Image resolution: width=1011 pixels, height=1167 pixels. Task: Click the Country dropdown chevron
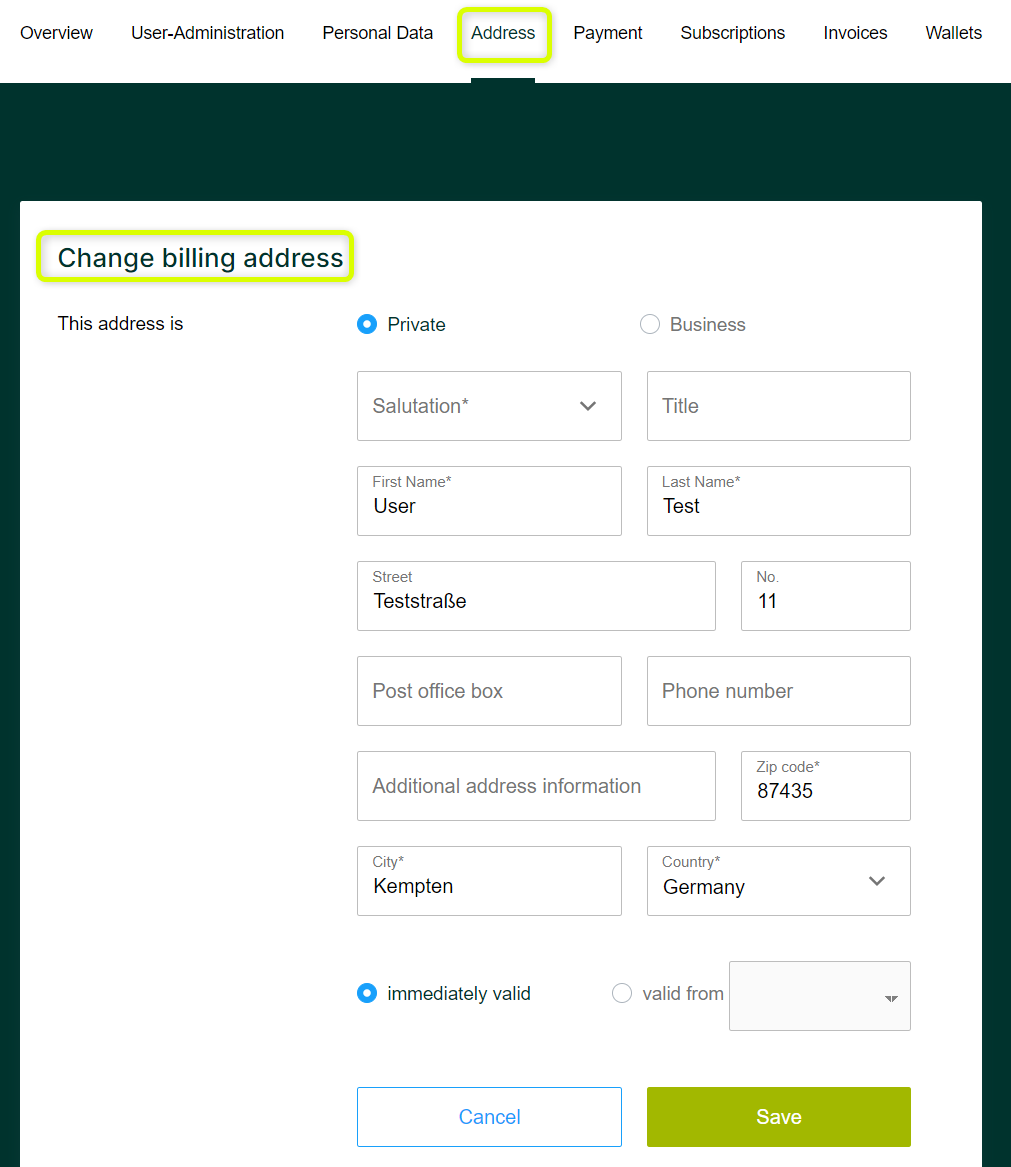coord(877,881)
